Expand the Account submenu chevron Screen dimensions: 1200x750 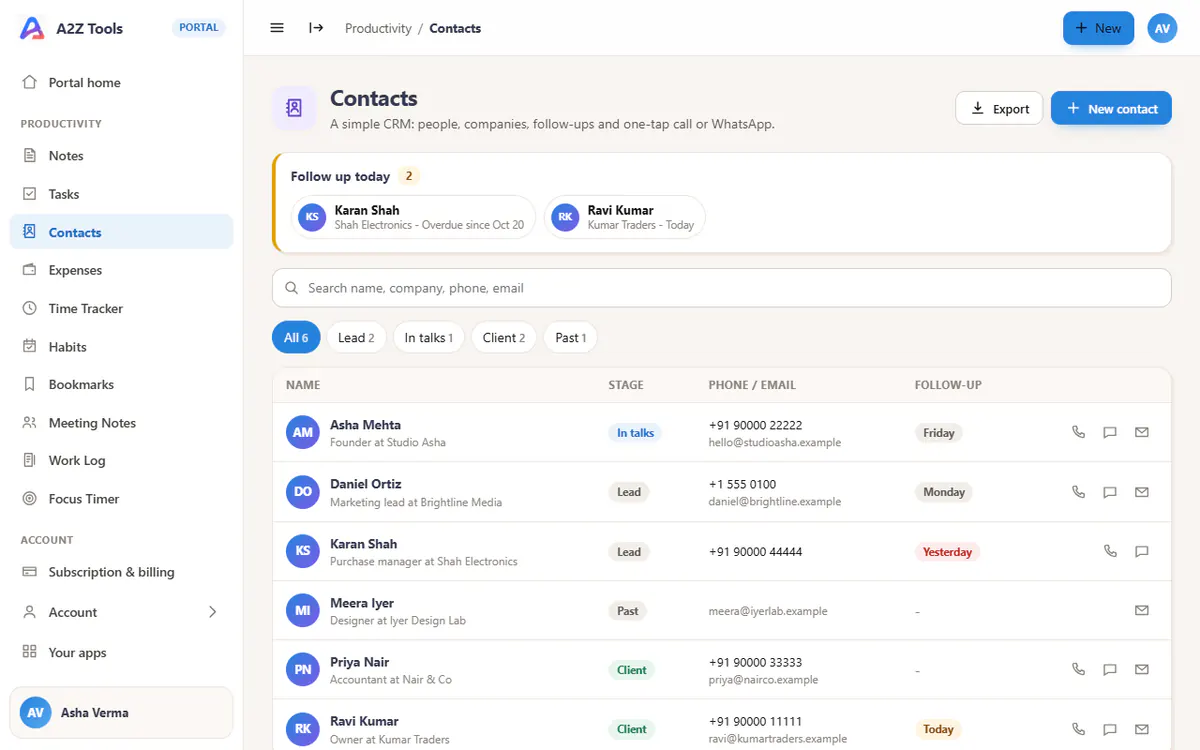pos(212,612)
